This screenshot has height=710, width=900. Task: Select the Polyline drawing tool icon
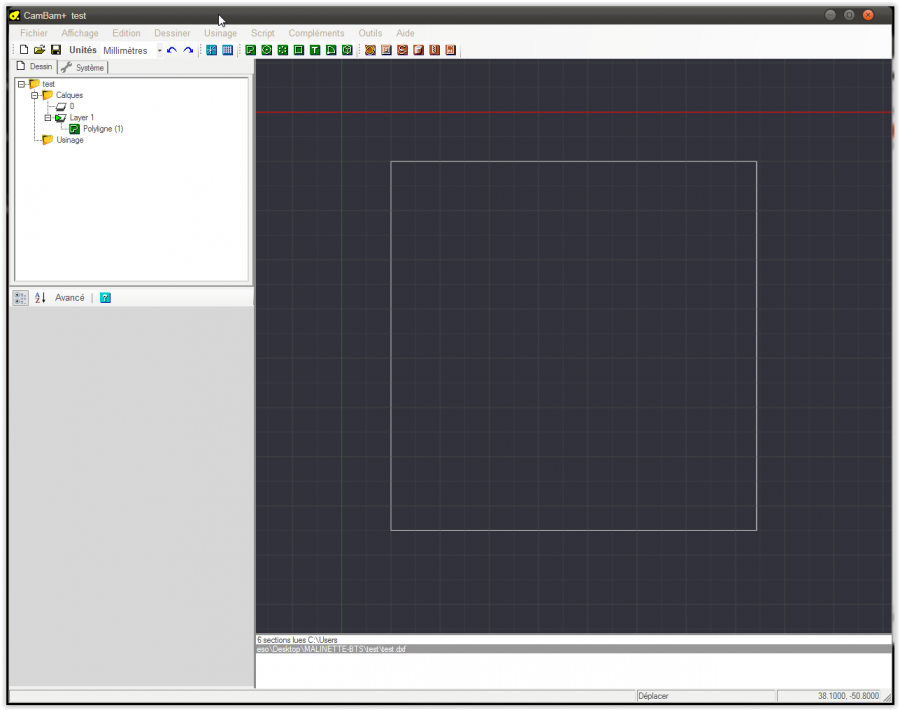250,50
